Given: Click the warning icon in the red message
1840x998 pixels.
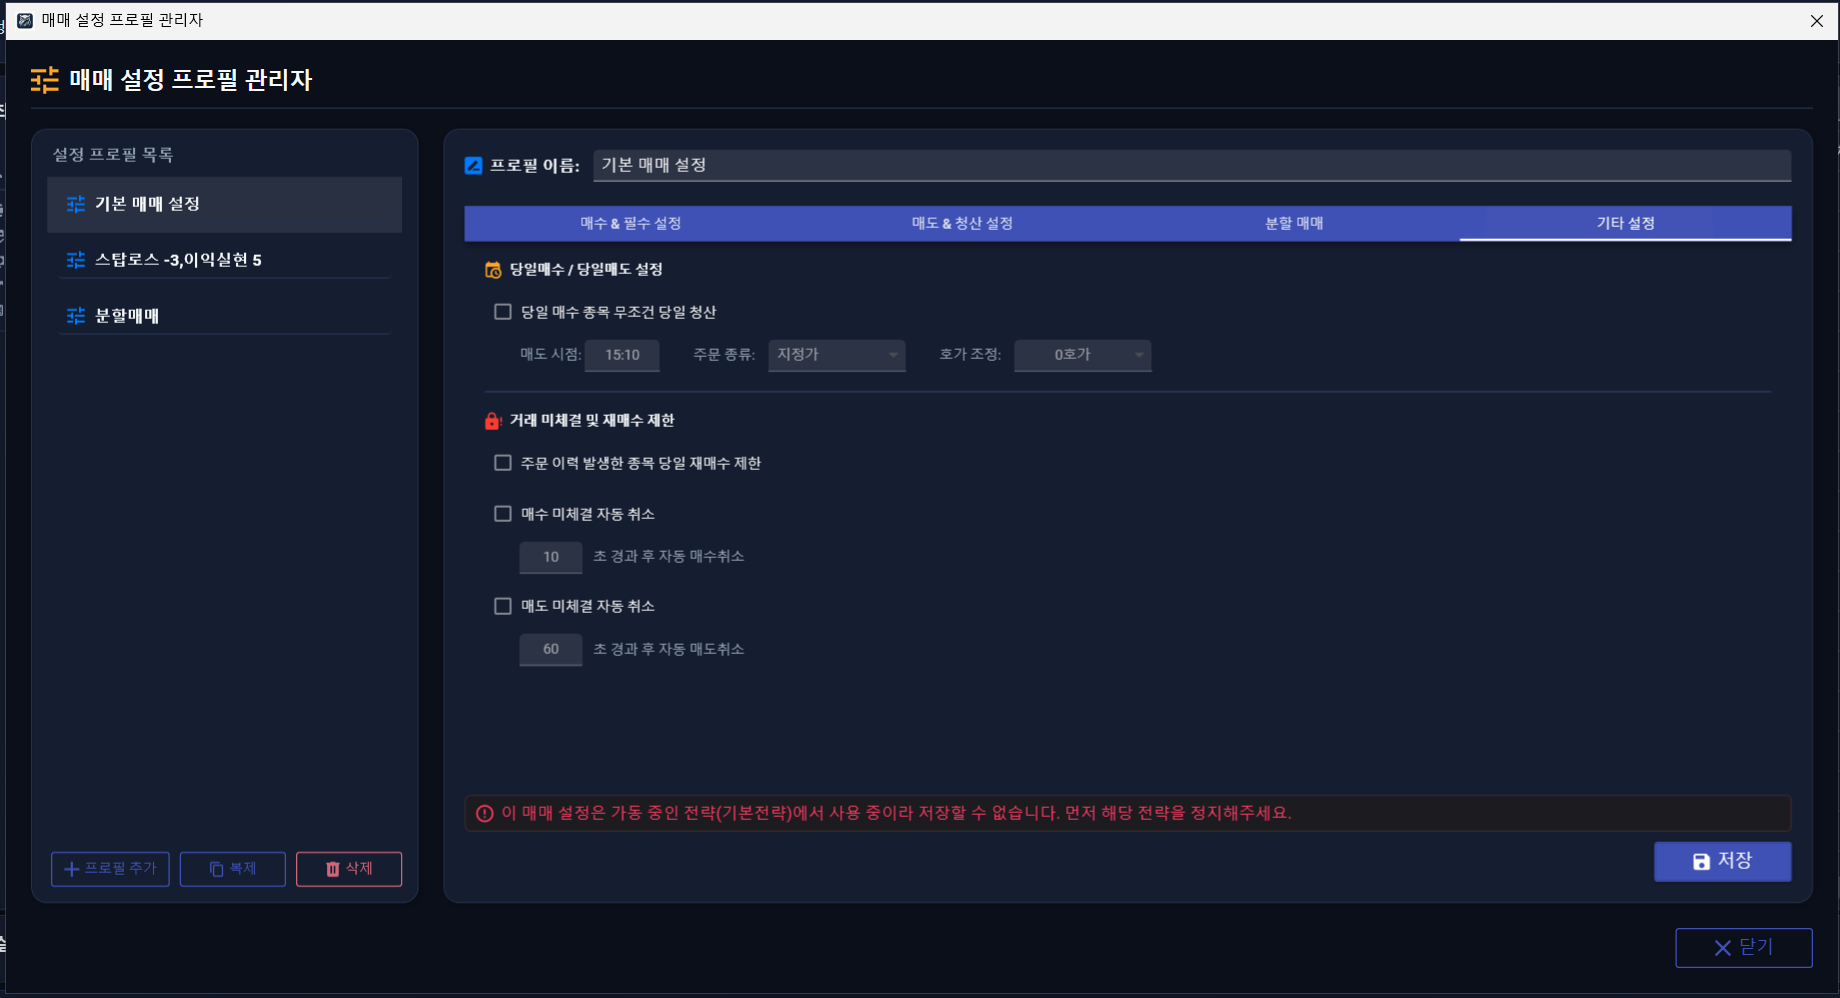Looking at the screenshot, I should (485, 813).
